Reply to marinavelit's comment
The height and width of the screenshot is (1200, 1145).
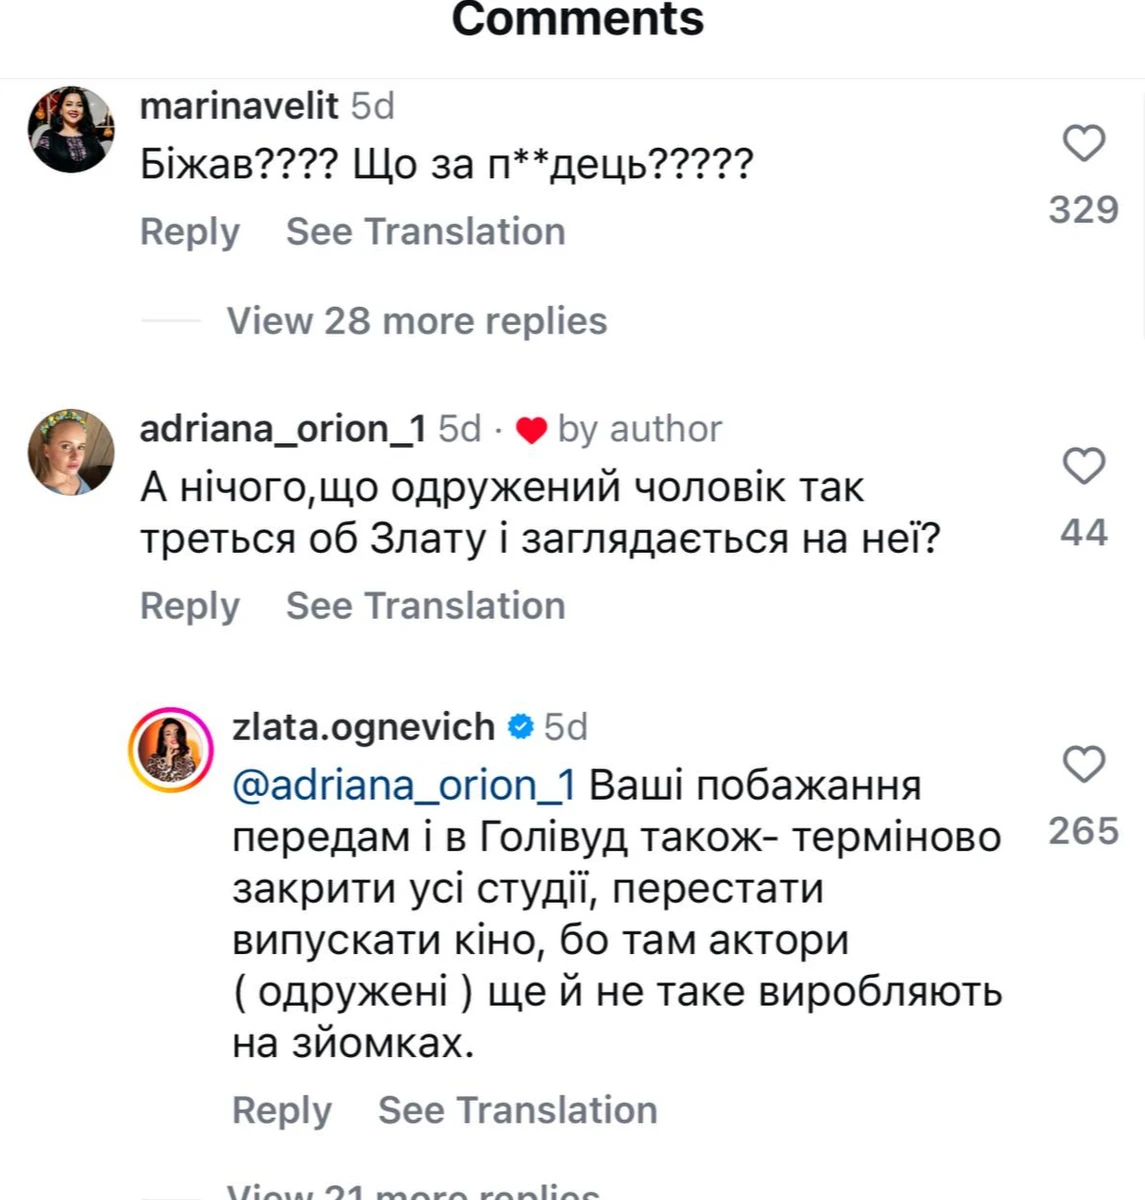click(189, 232)
